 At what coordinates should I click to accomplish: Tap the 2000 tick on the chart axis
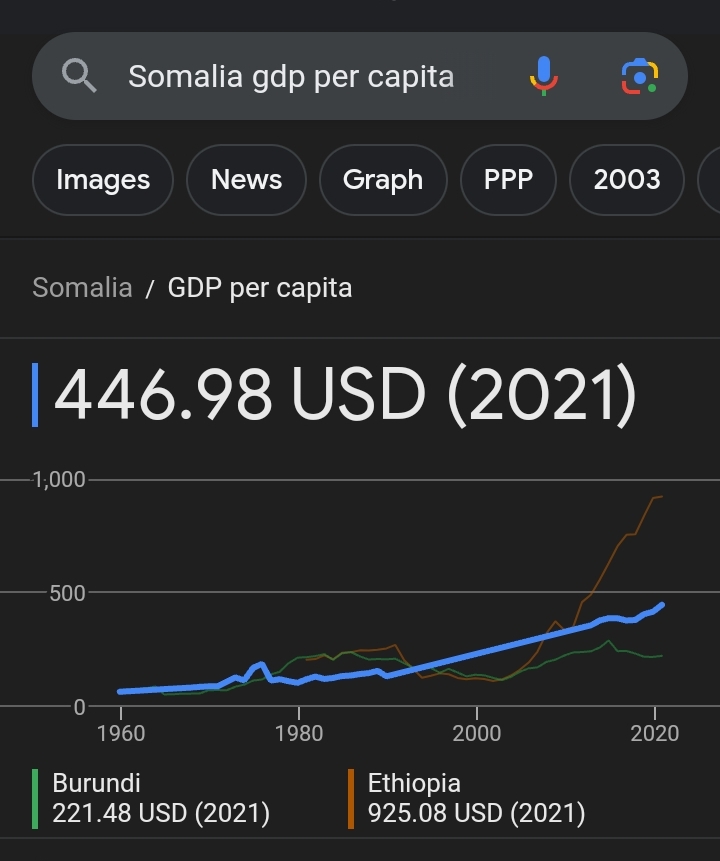(477, 733)
